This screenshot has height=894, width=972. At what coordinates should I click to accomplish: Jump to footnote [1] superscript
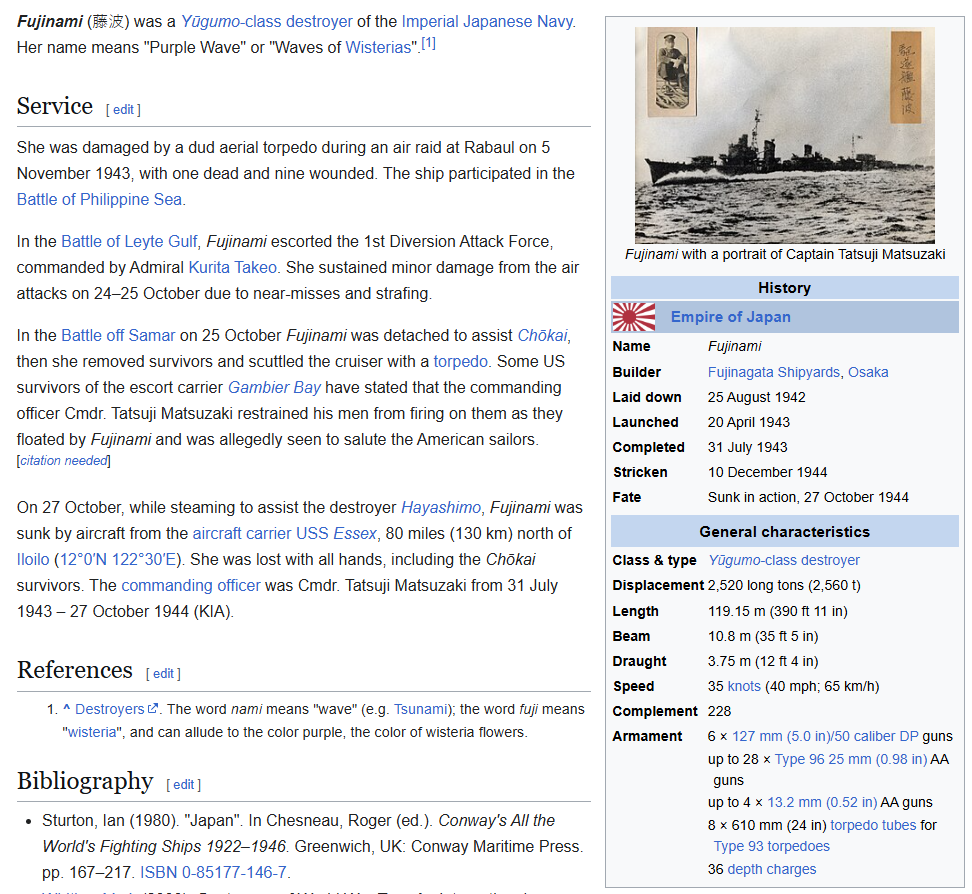(428, 43)
